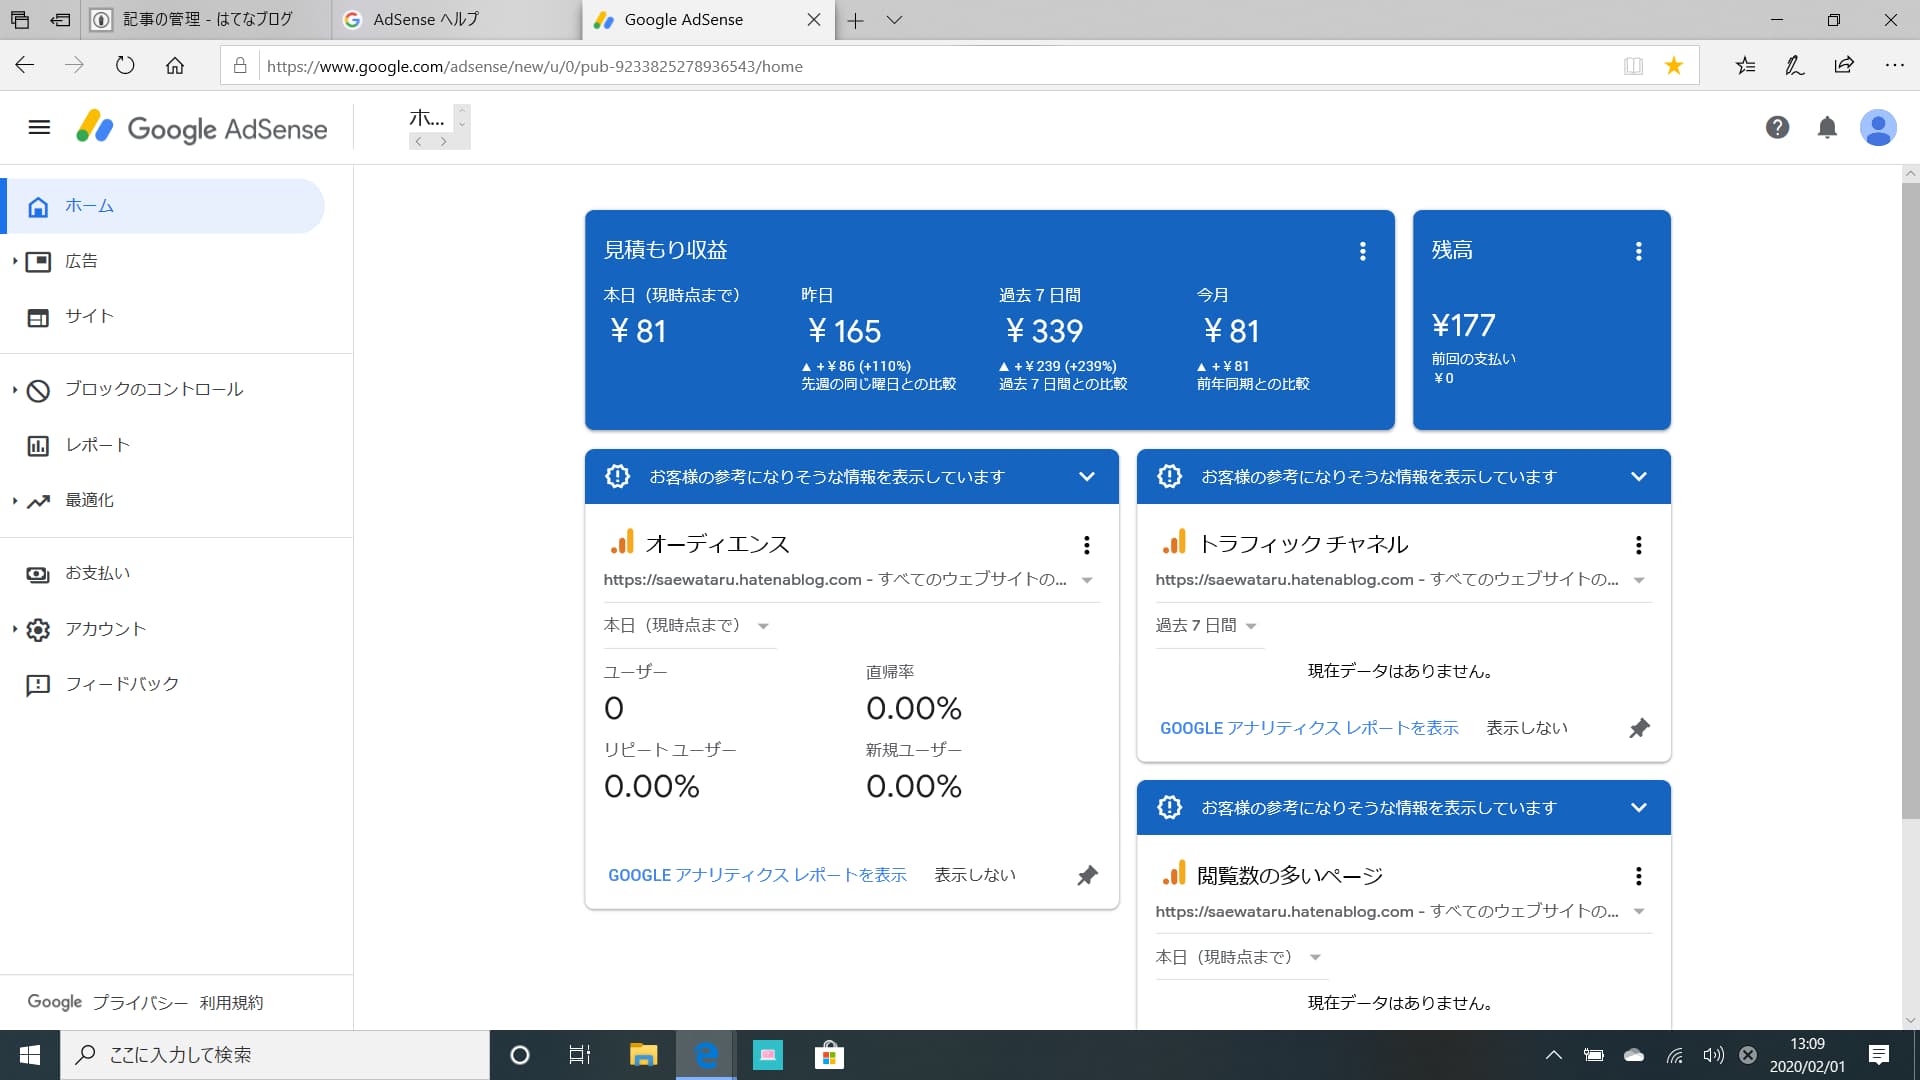
Task: Open the 残高 card three-dot menu
Action: coord(1638,251)
